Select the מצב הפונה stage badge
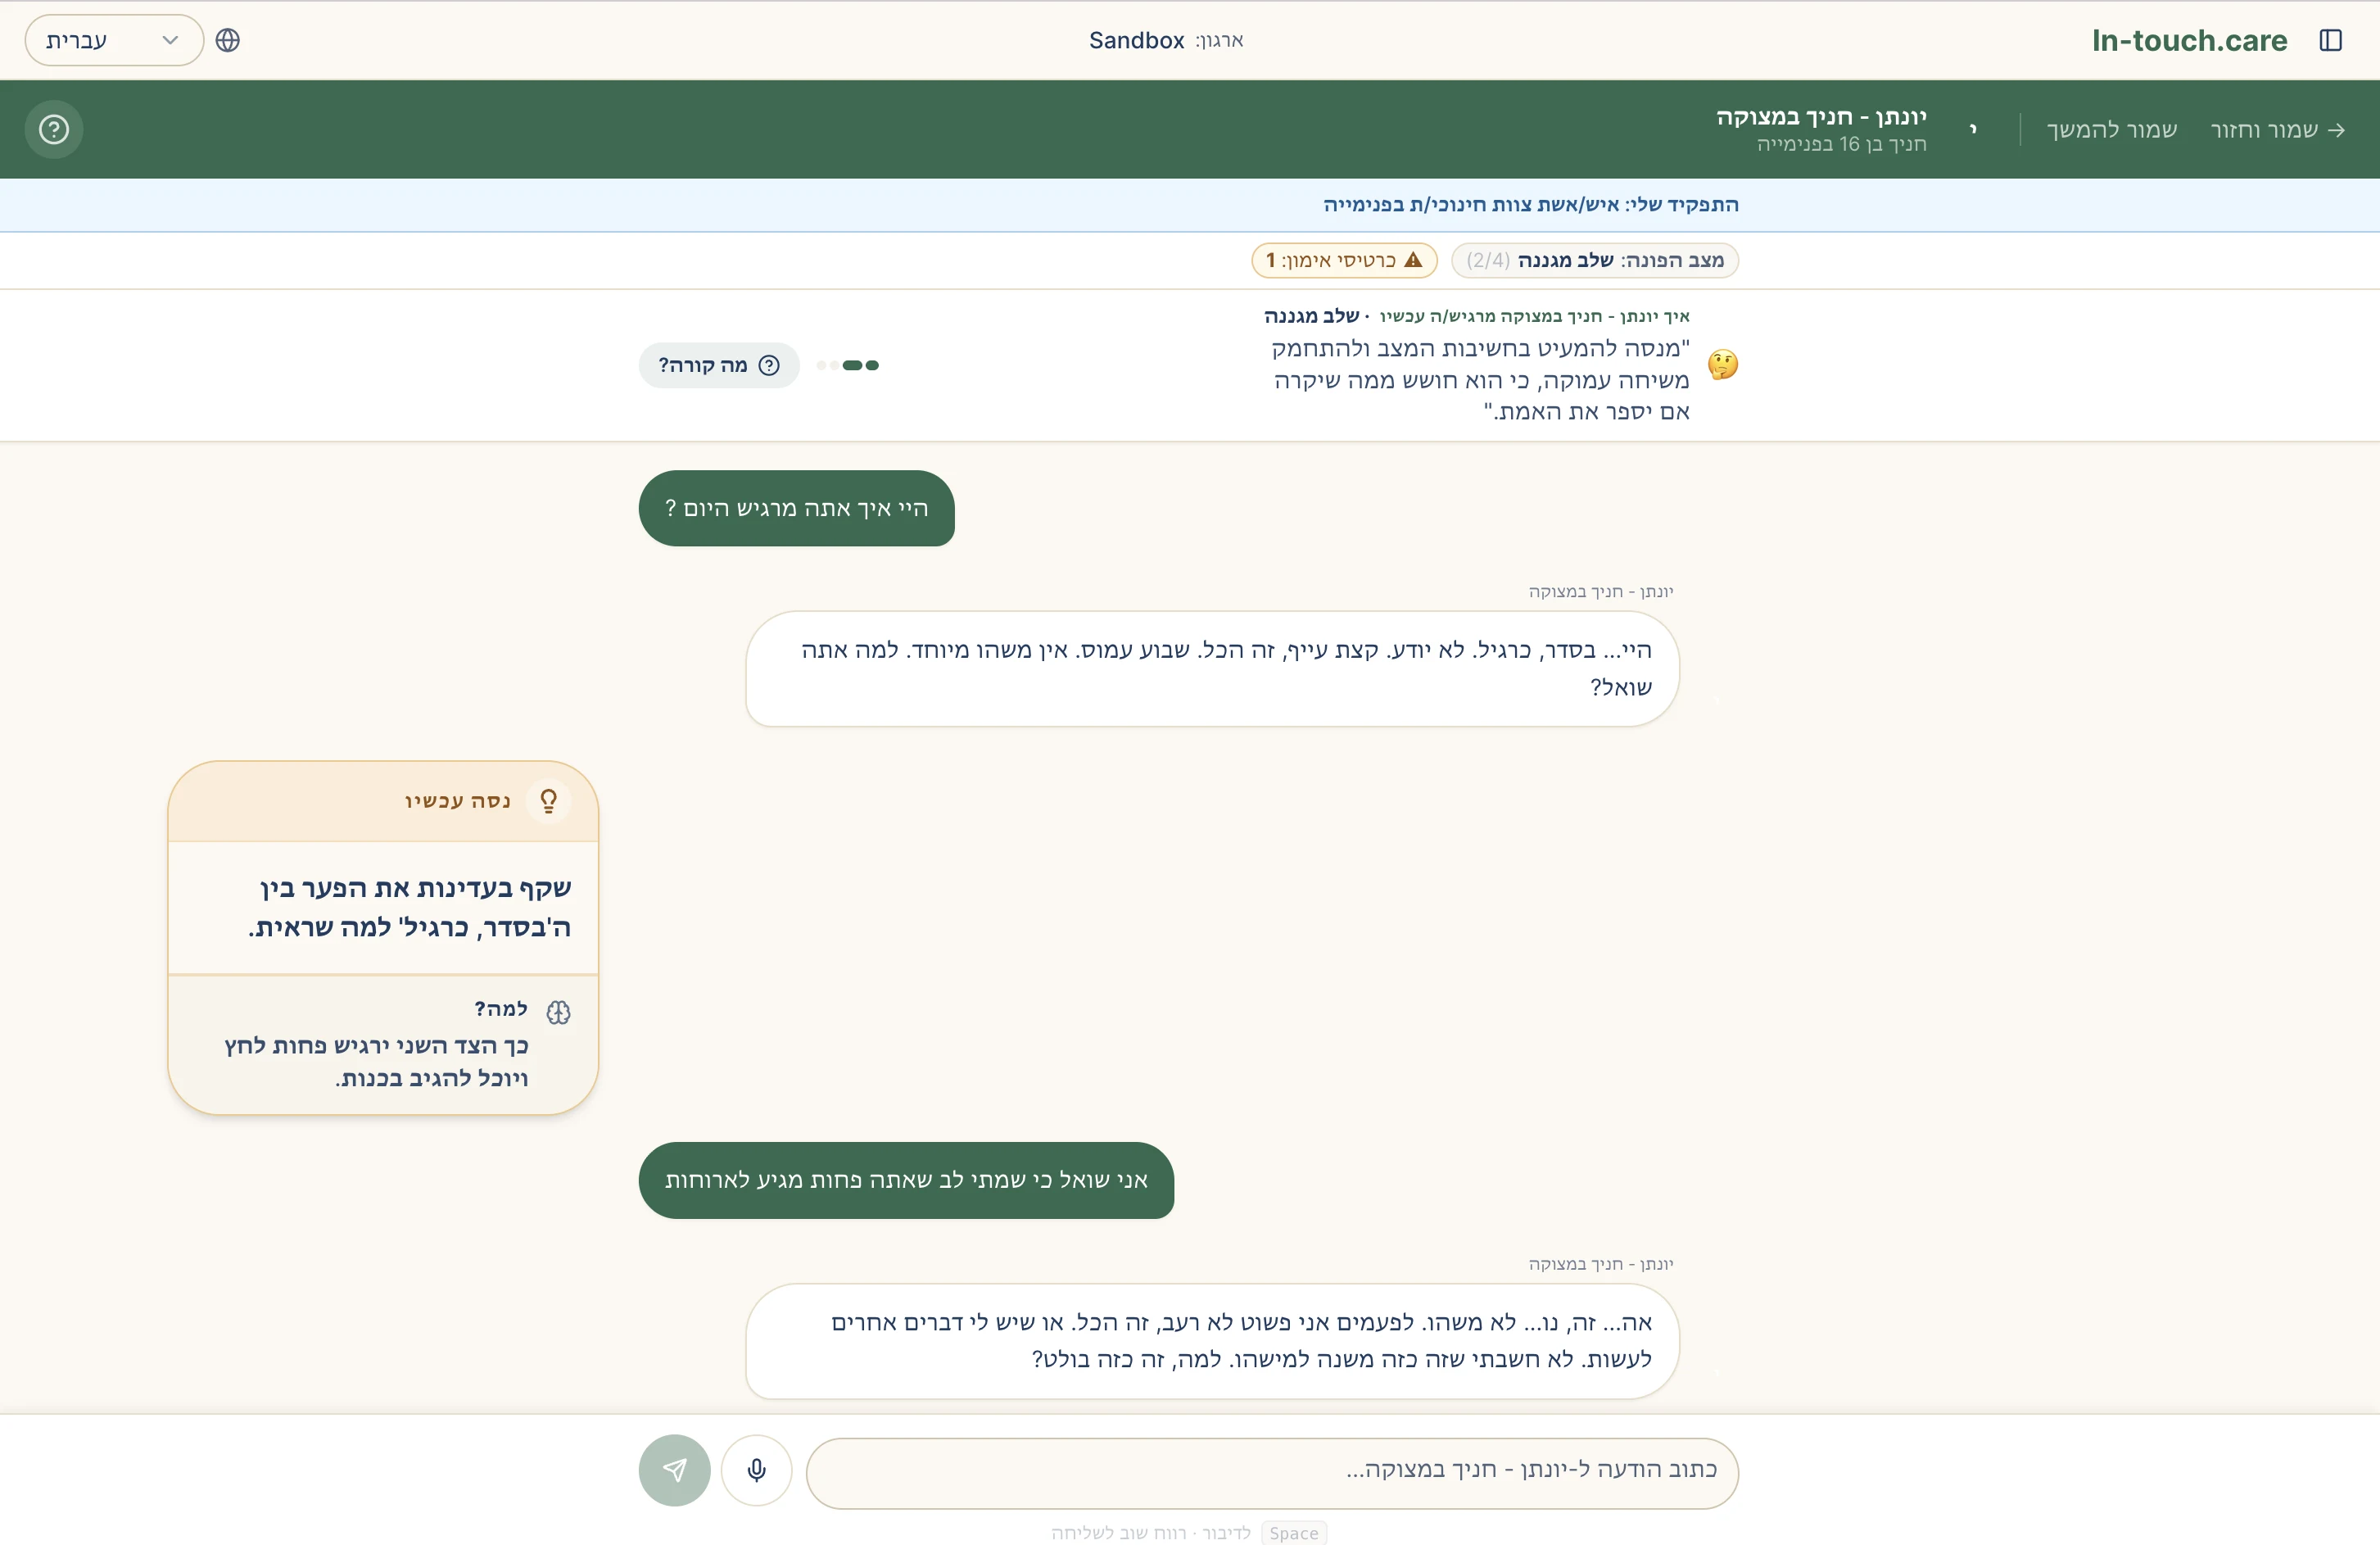 1595,260
